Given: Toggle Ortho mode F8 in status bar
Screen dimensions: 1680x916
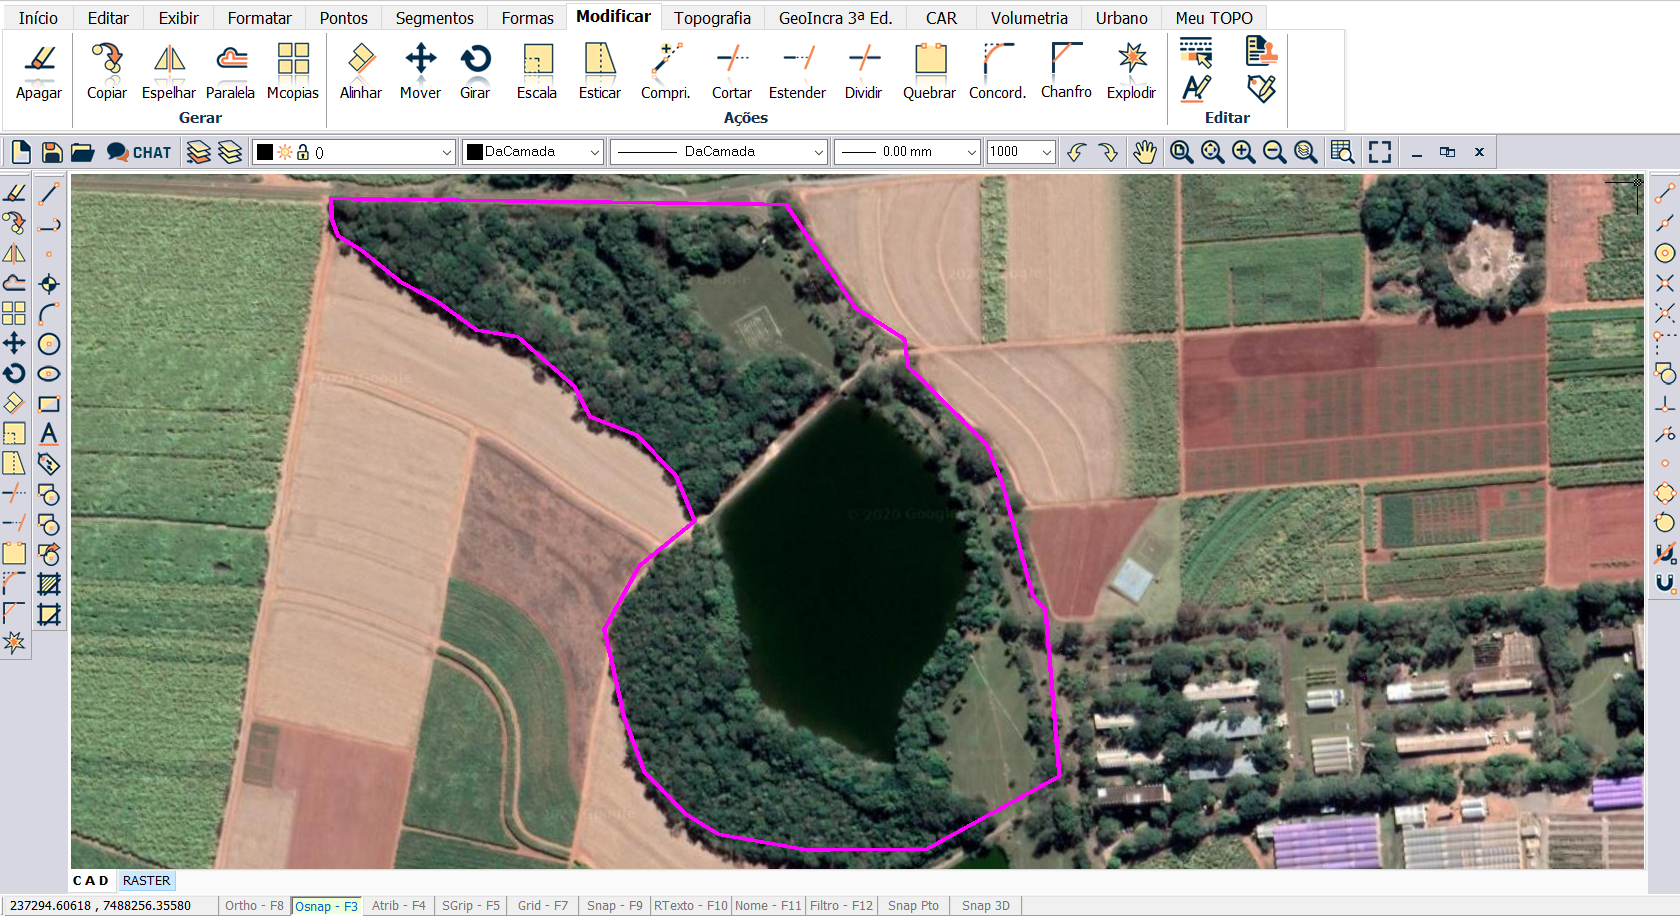Looking at the screenshot, I should (254, 906).
